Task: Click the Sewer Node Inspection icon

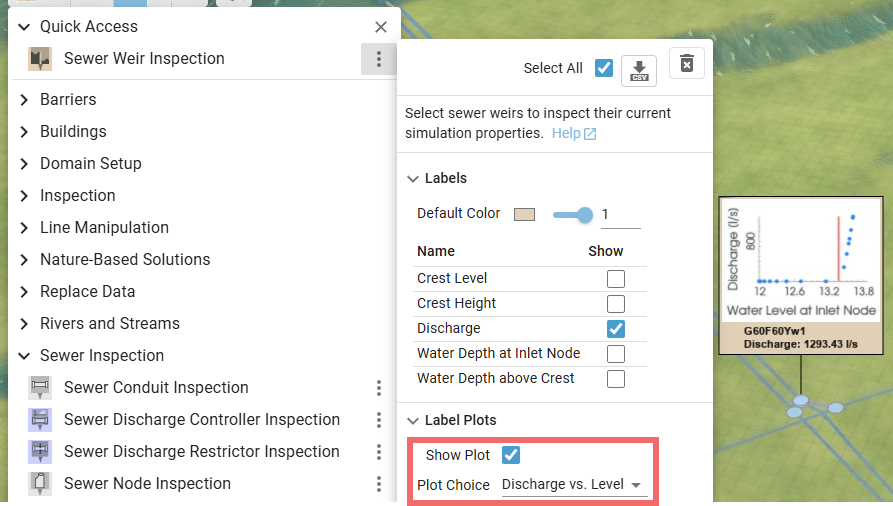Action: coord(41,484)
